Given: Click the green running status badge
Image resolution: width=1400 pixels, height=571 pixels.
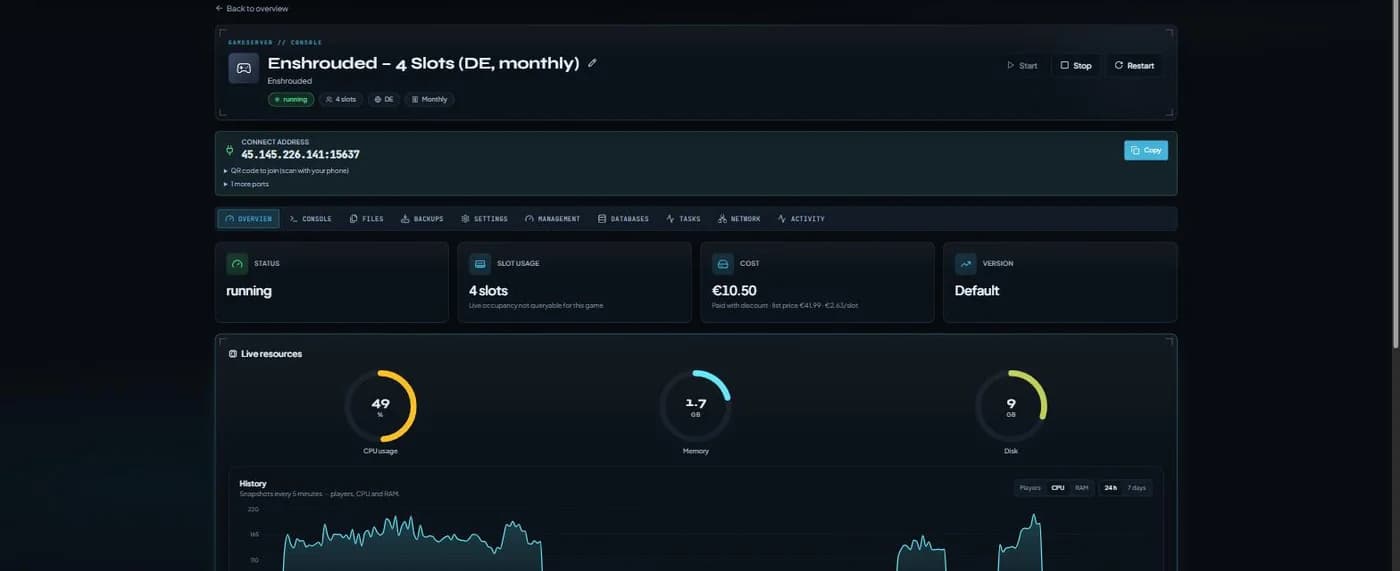Looking at the screenshot, I should pyautogui.click(x=291, y=100).
